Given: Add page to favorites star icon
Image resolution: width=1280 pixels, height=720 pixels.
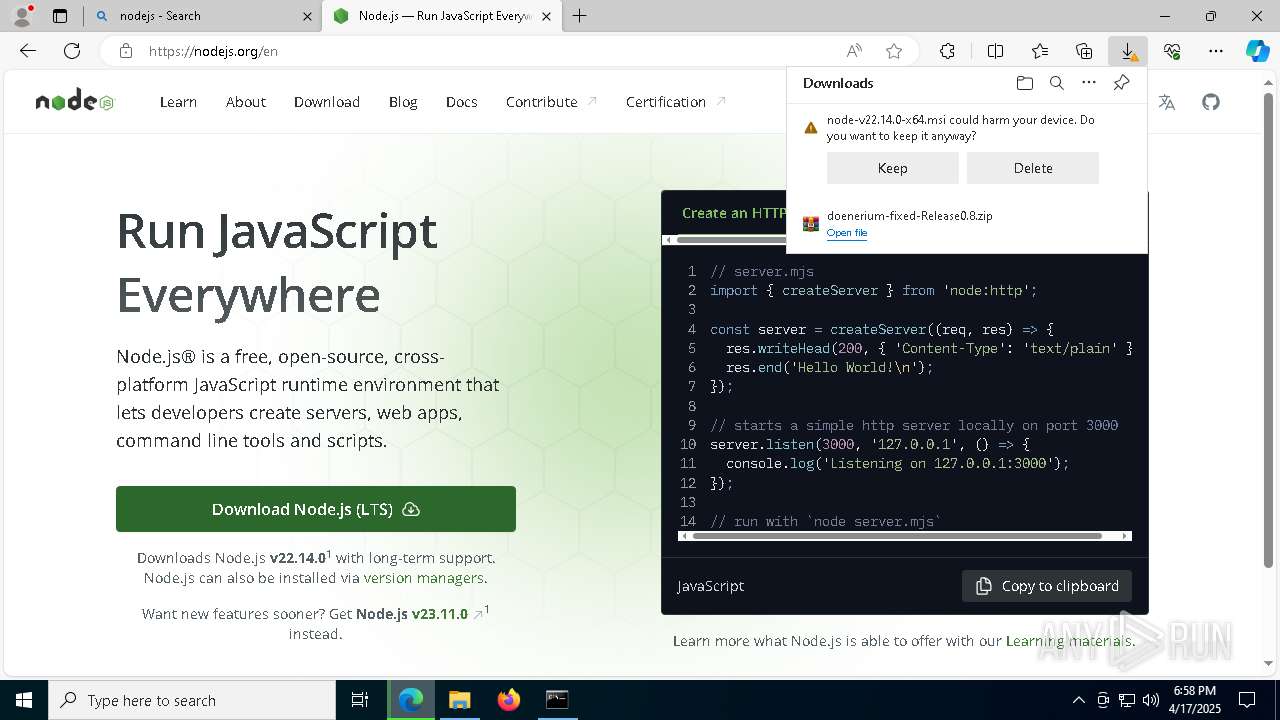Looking at the screenshot, I should pyautogui.click(x=894, y=51).
